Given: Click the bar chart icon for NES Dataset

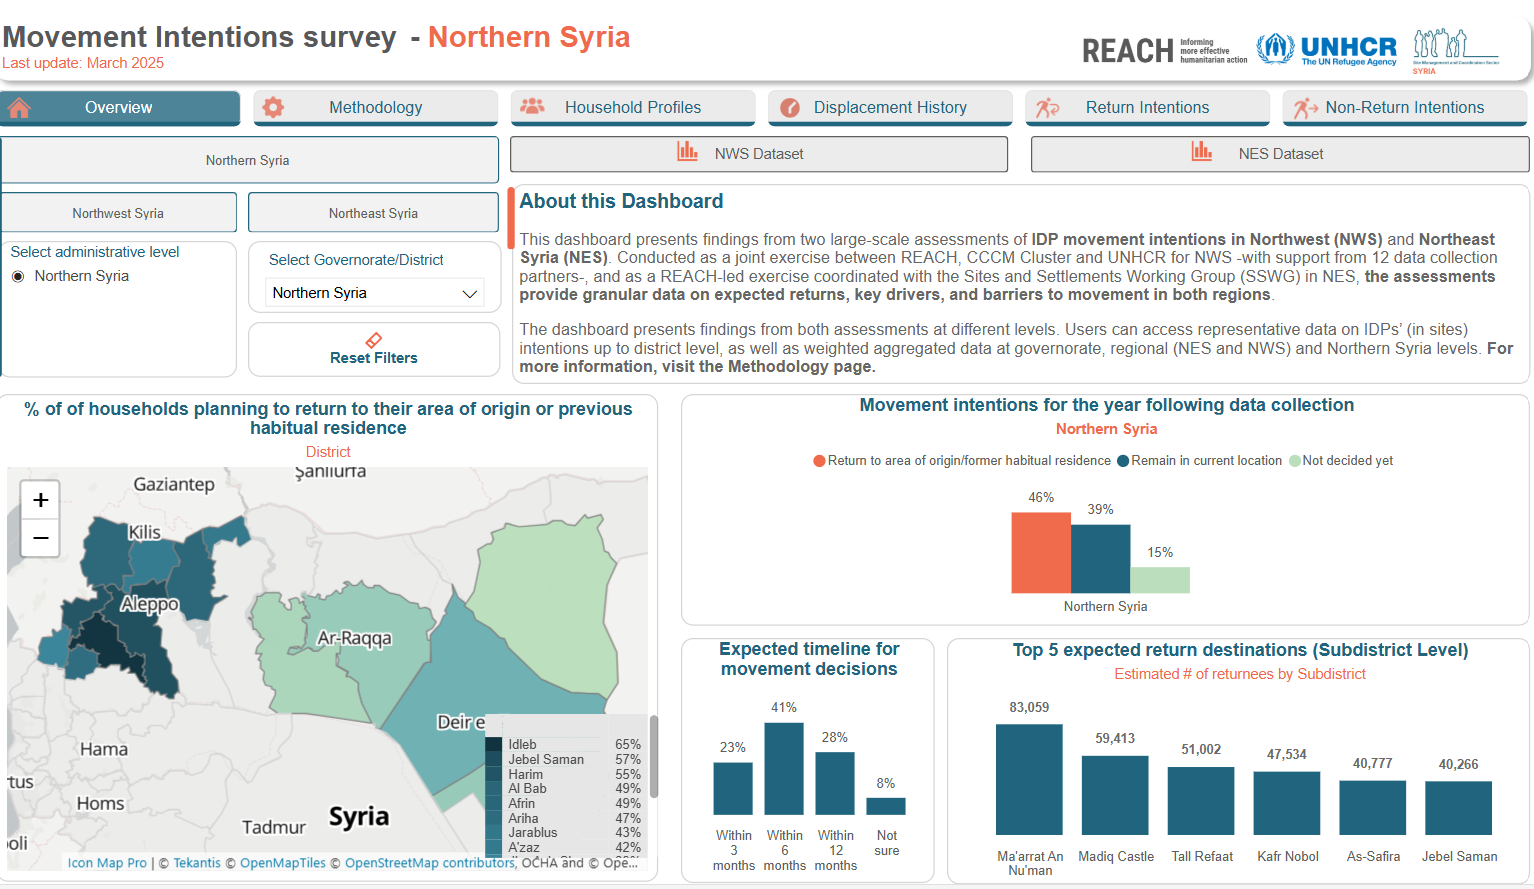Looking at the screenshot, I should point(1202,152).
